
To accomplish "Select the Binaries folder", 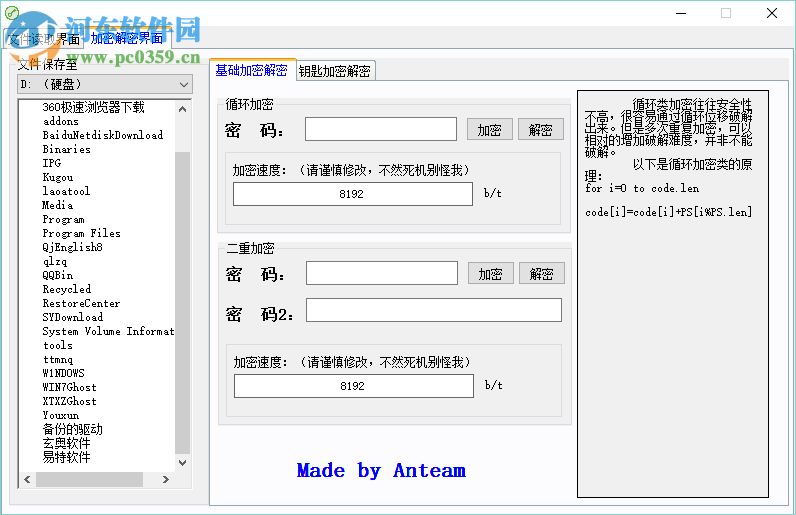I will point(67,149).
